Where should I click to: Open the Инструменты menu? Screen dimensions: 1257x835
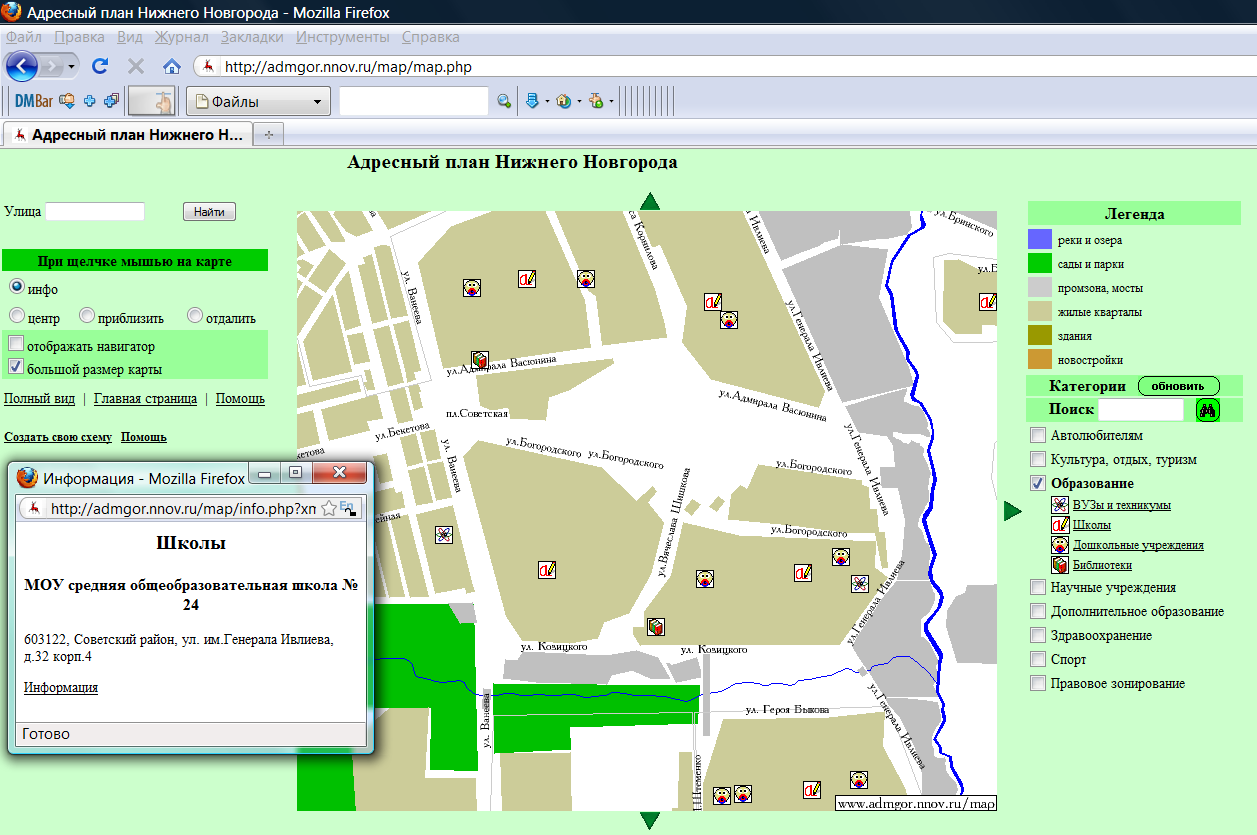pyautogui.click(x=343, y=37)
